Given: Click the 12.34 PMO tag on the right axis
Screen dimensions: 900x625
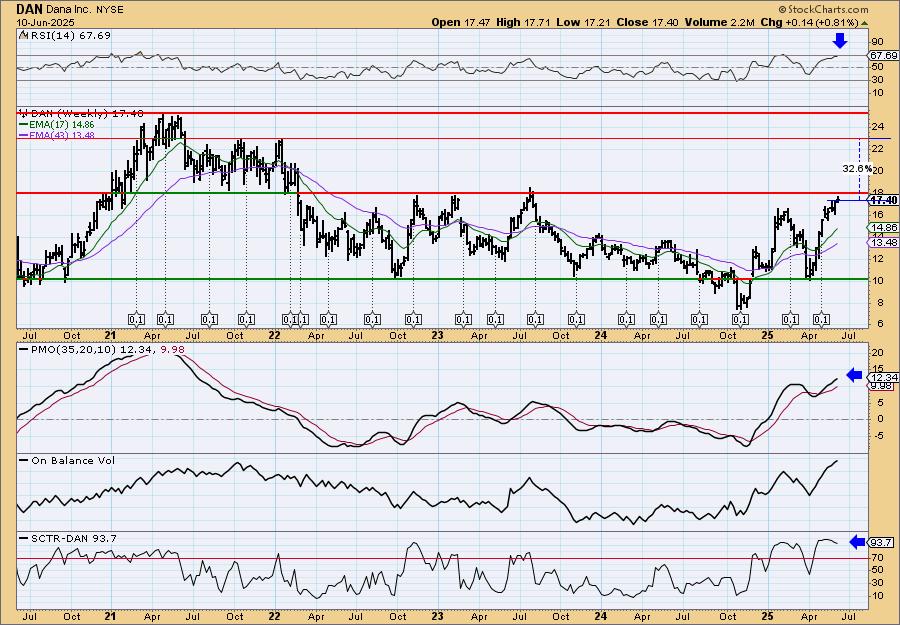Looking at the screenshot, I should click(x=884, y=377).
